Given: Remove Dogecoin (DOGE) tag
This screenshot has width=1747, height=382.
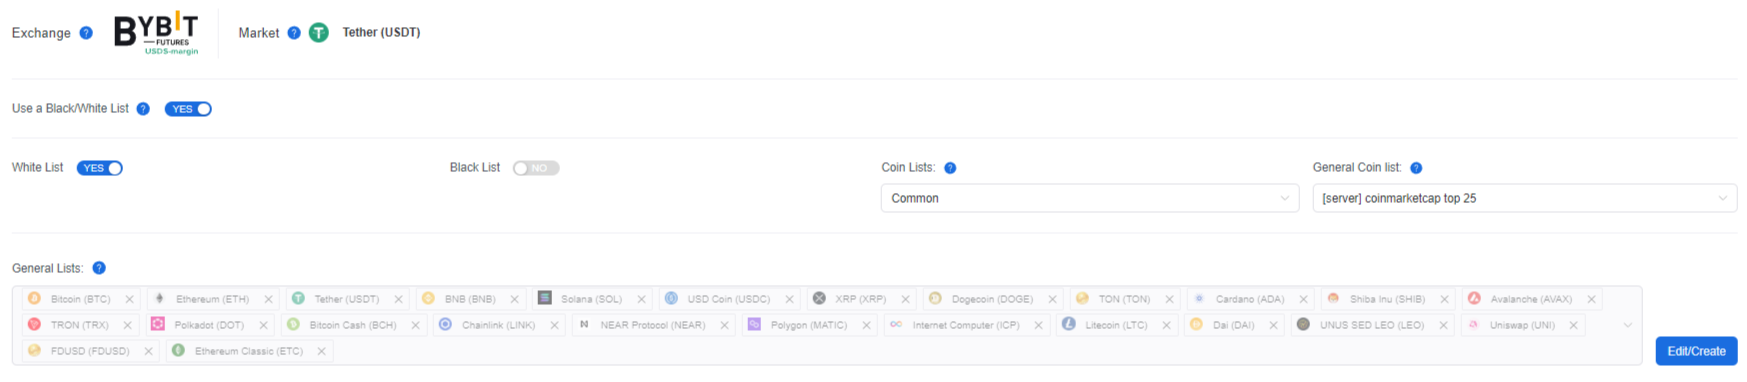Looking at the screenshot, I should (x=1052, y=299).
